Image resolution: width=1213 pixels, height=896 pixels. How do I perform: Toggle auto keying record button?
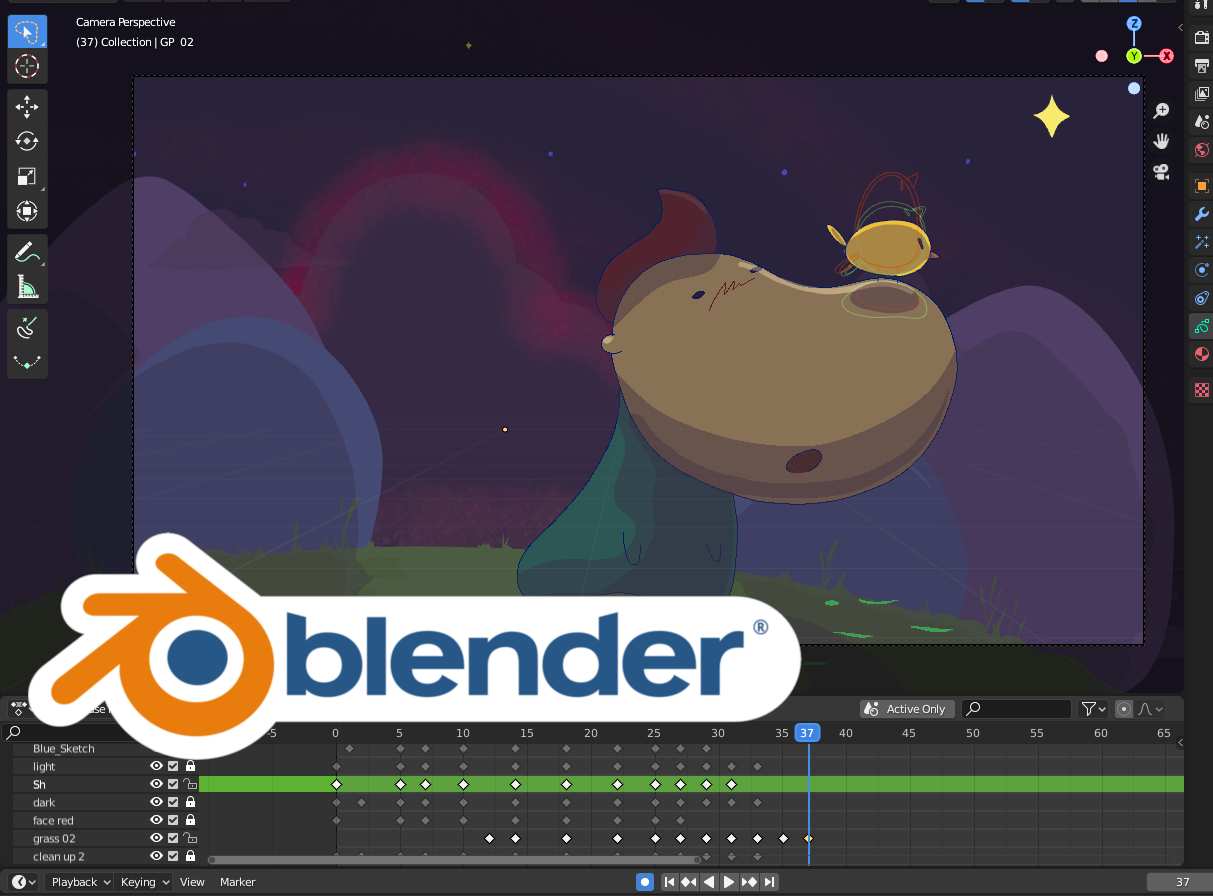645,882
